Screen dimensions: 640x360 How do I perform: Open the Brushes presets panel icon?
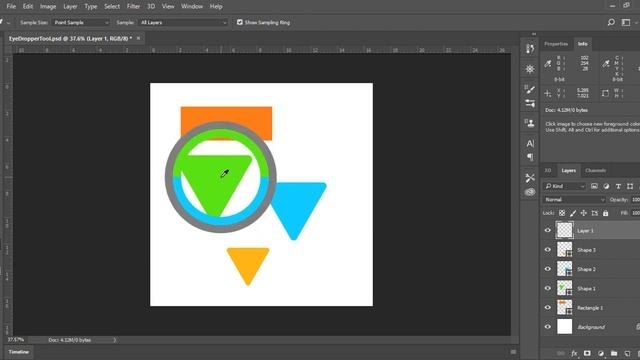[x=530, y=103]
